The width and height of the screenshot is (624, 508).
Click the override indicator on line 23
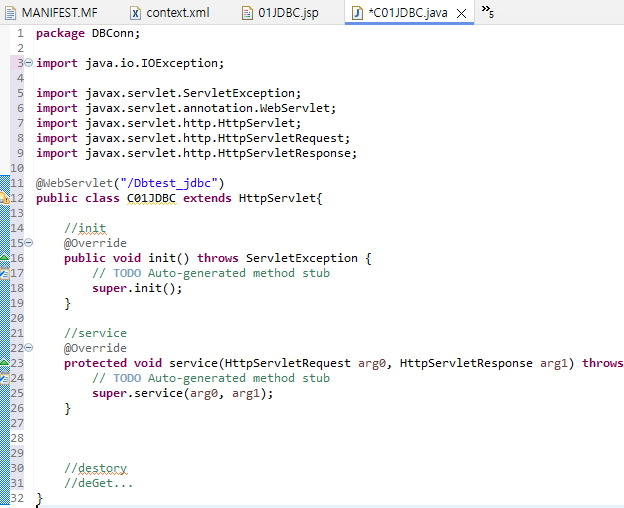(4, 362)
